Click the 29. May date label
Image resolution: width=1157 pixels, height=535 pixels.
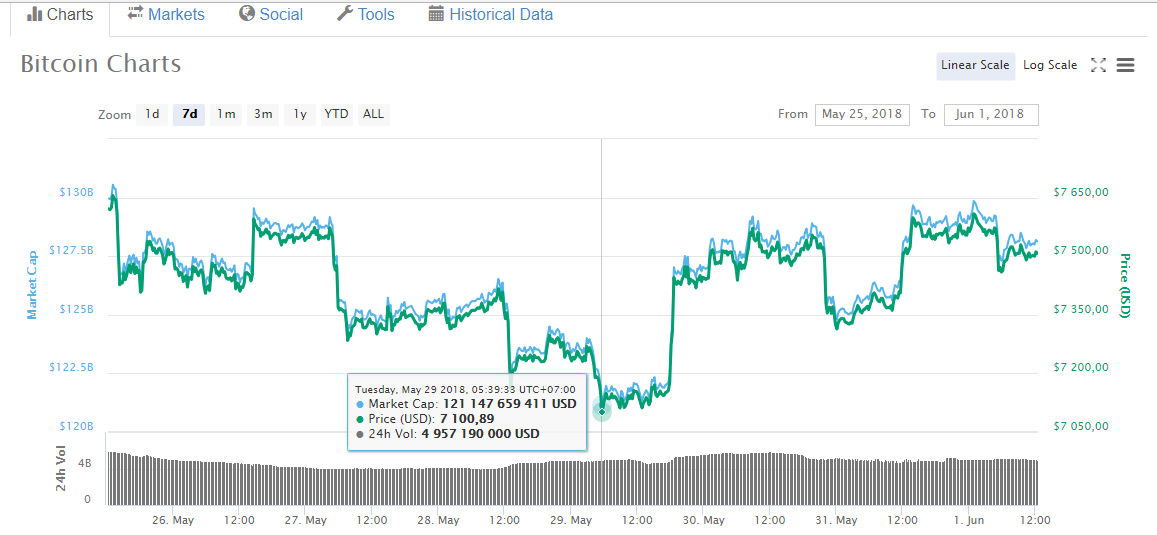571,520
